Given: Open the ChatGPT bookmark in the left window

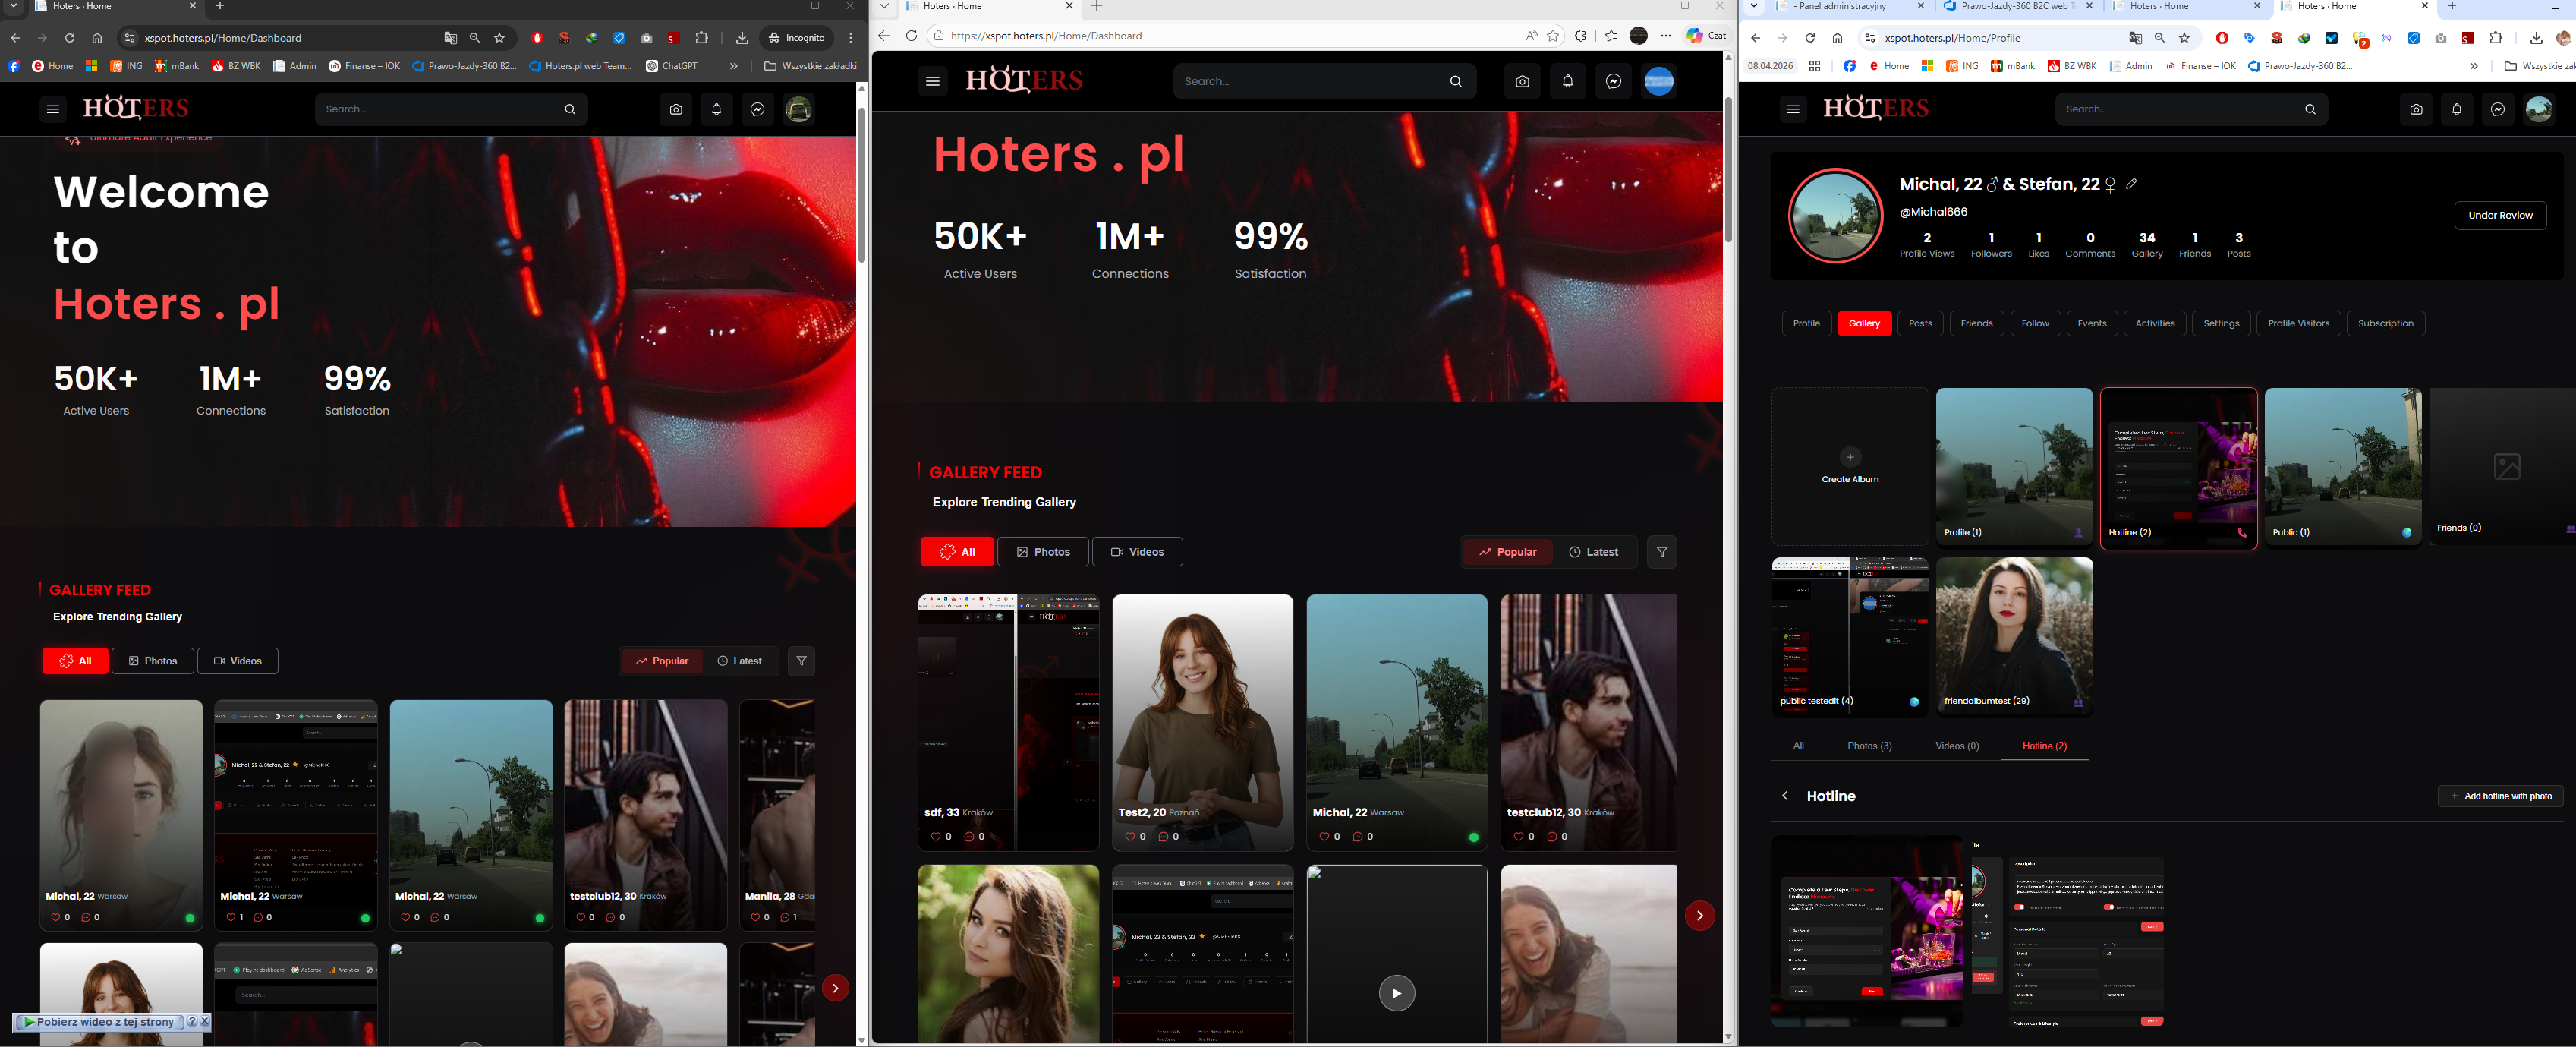Looking at the screenshot, I should click(672, 66).
